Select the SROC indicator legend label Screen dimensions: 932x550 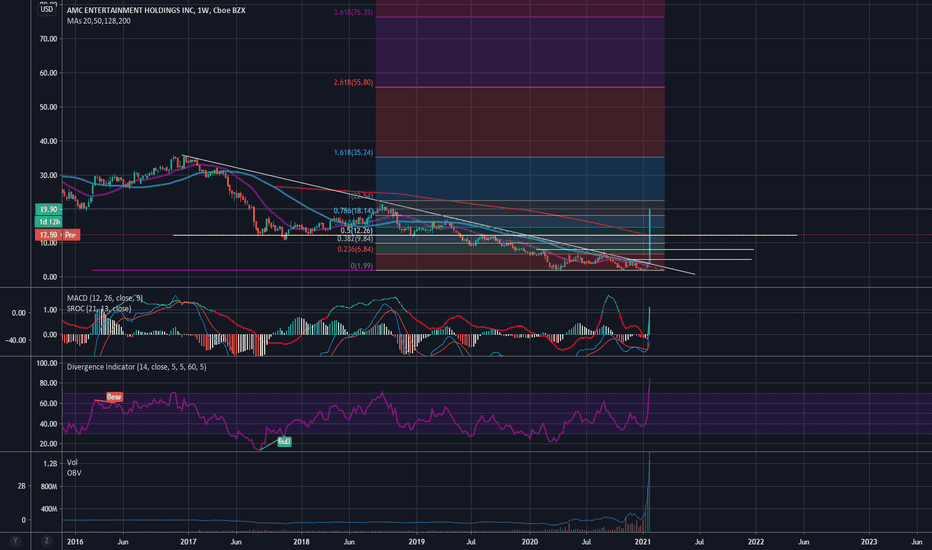tap(99, 309)
